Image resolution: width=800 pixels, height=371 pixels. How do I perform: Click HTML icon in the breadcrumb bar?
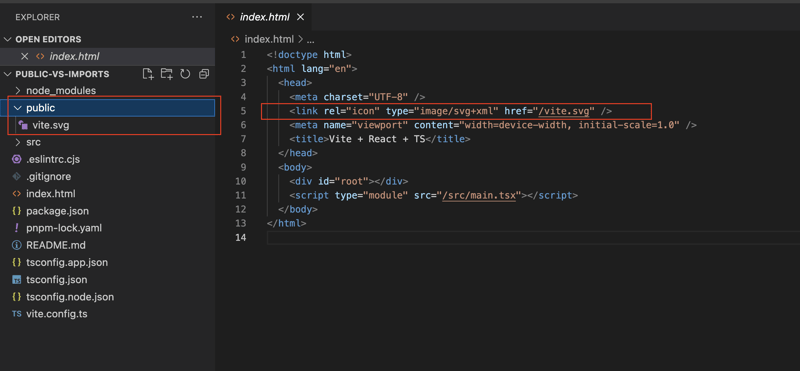pos(235,39)
